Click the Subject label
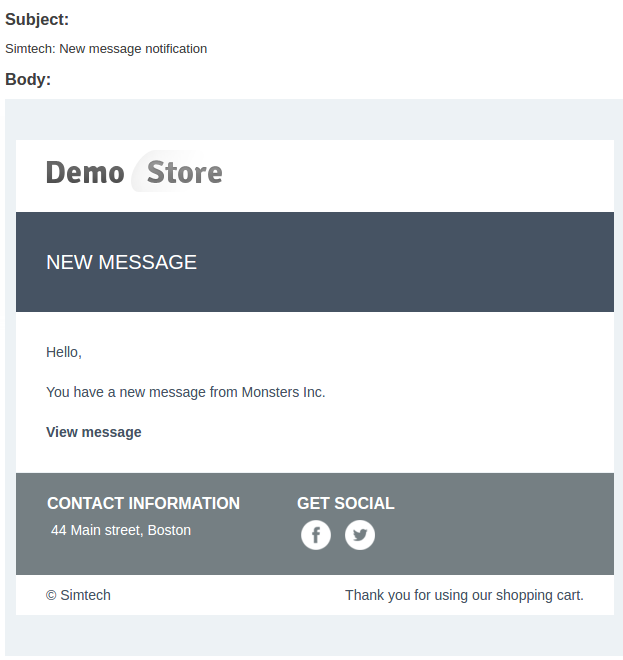This screenshot has height=660, width=623. coord(37,19)
